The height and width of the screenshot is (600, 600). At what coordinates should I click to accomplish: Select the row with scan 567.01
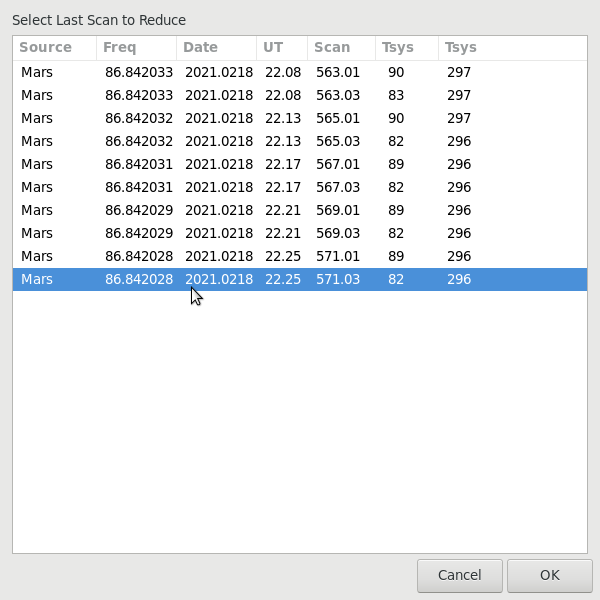pyautogui.click(x=300, y=164)
